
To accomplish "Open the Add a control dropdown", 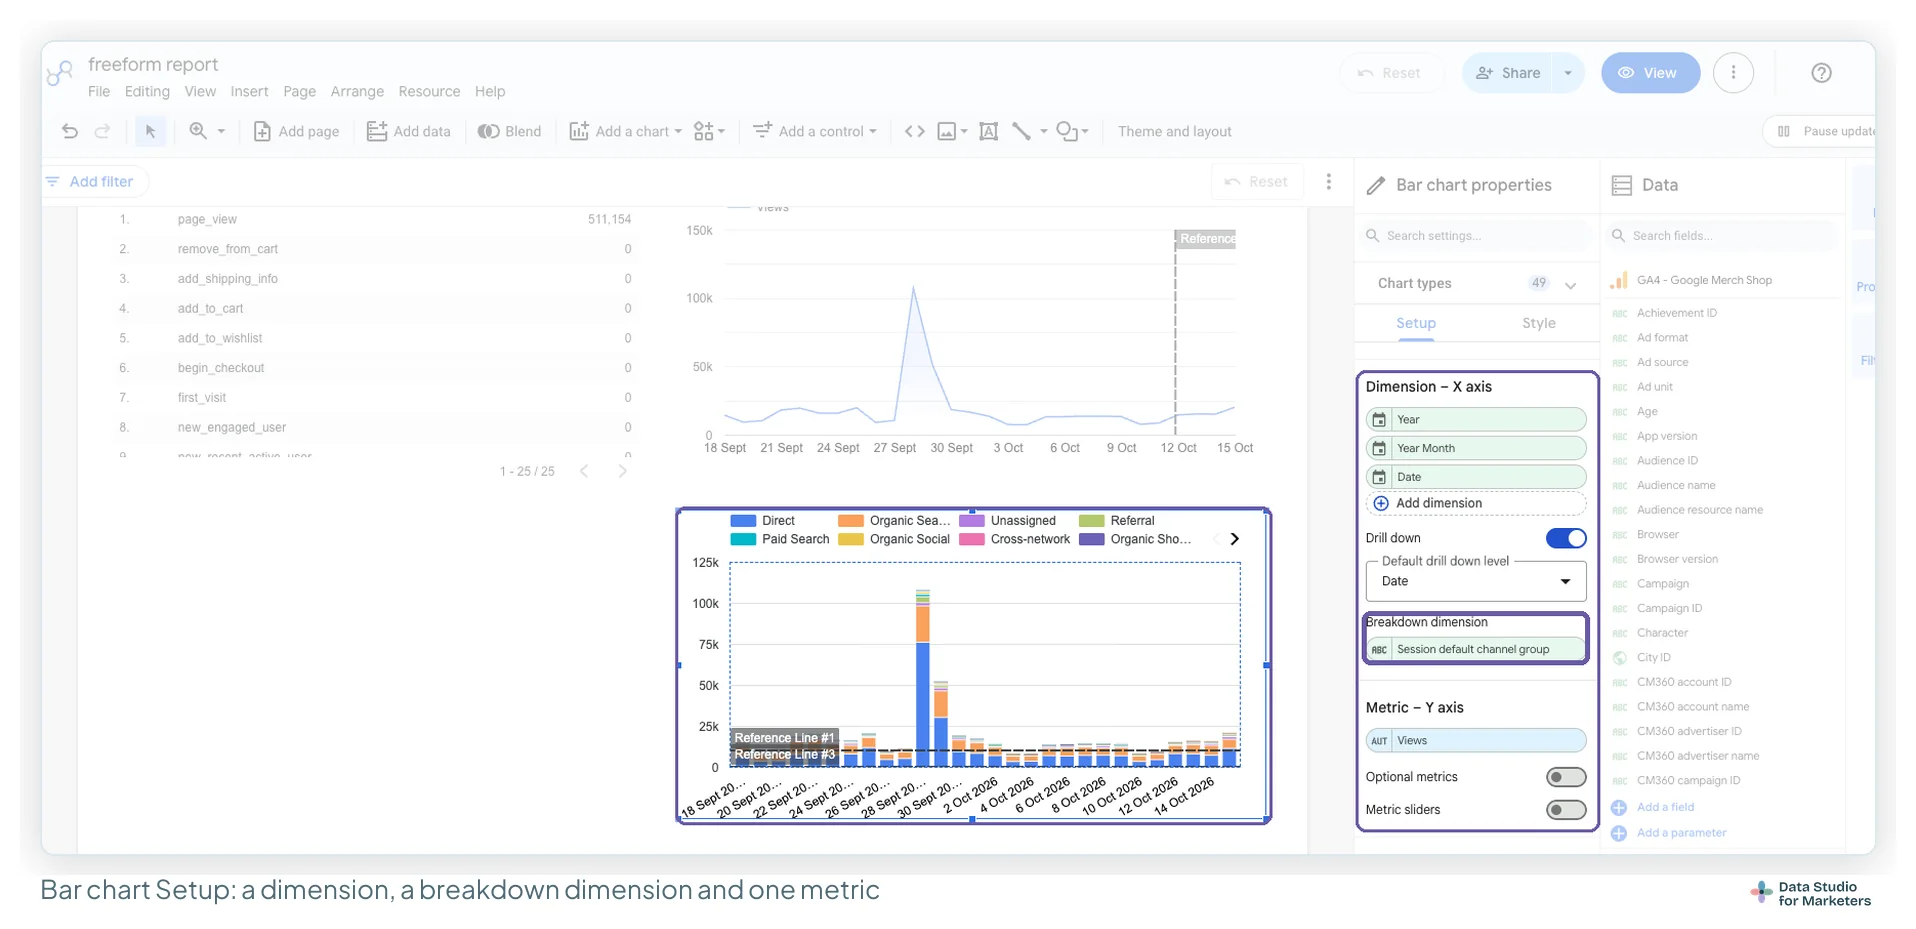I will (815, 131).
